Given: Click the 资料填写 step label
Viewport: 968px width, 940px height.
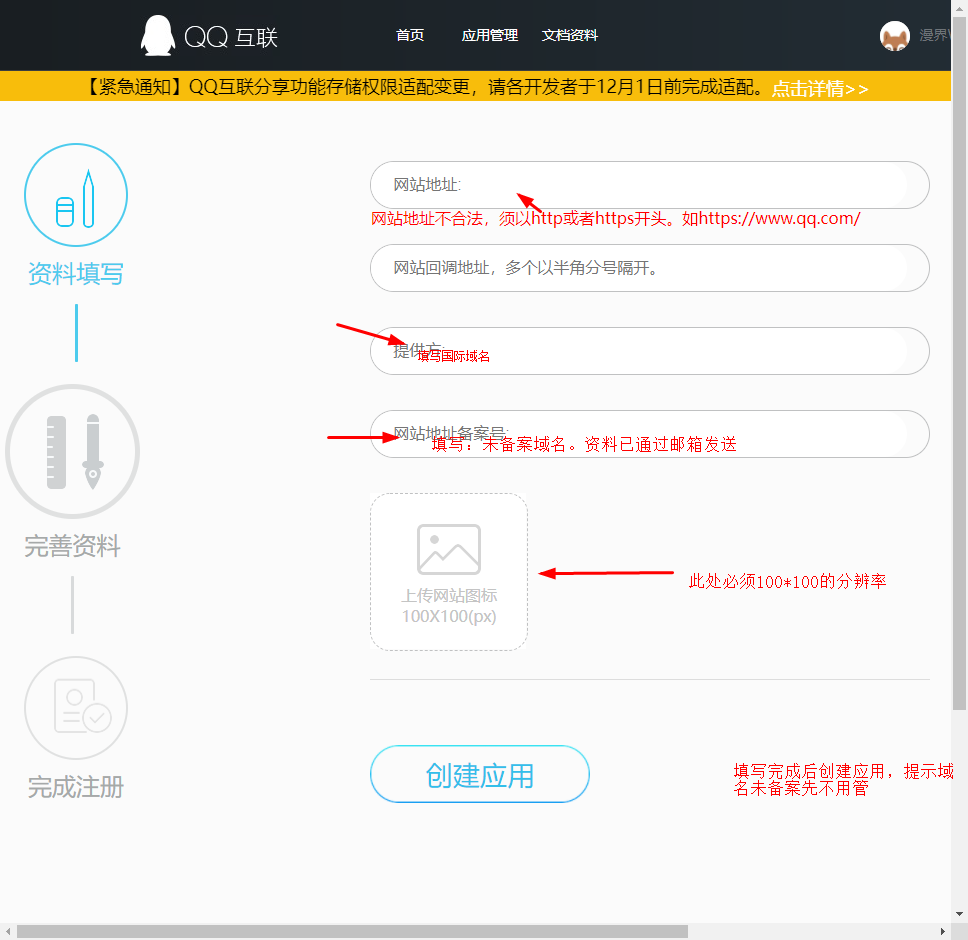Looking at the screenshot, I should pos(75,273).
